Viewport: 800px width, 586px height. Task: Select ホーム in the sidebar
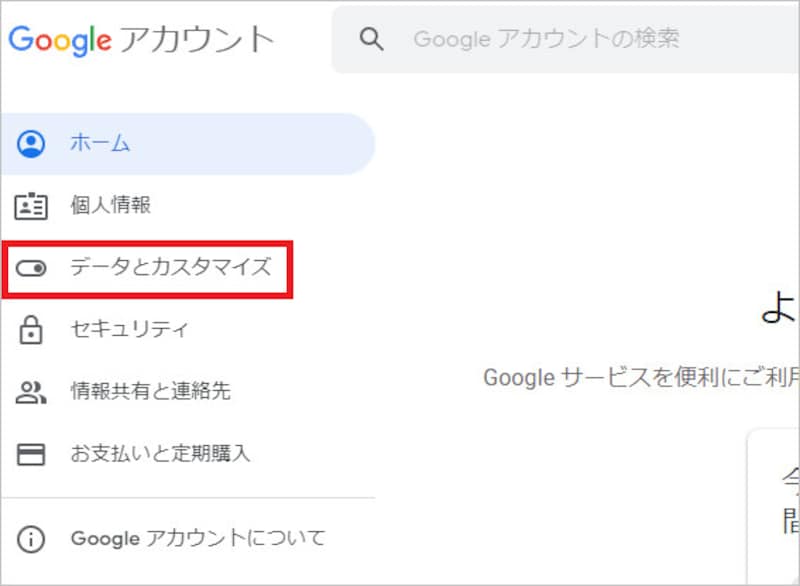tap(100, 143)
